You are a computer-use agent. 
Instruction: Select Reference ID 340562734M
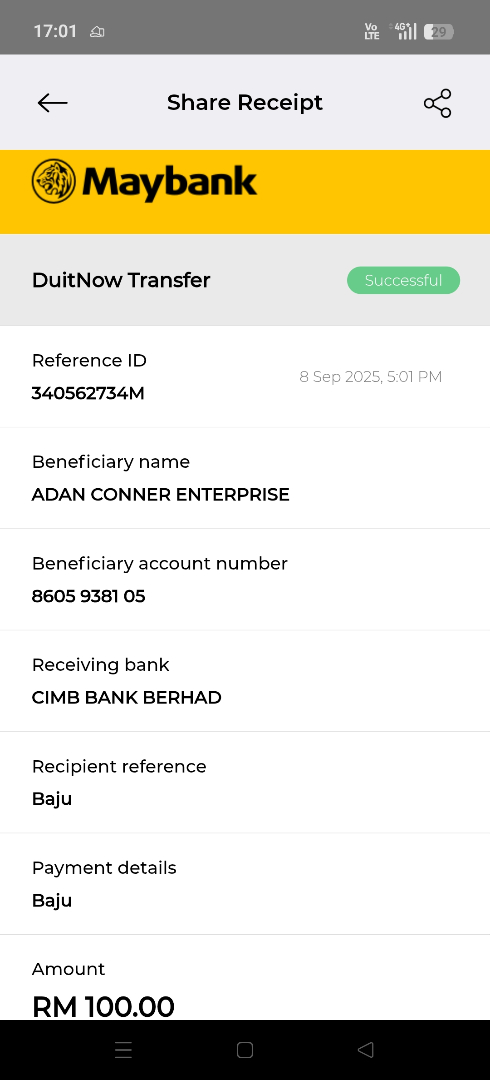click(x=88, y=393)
